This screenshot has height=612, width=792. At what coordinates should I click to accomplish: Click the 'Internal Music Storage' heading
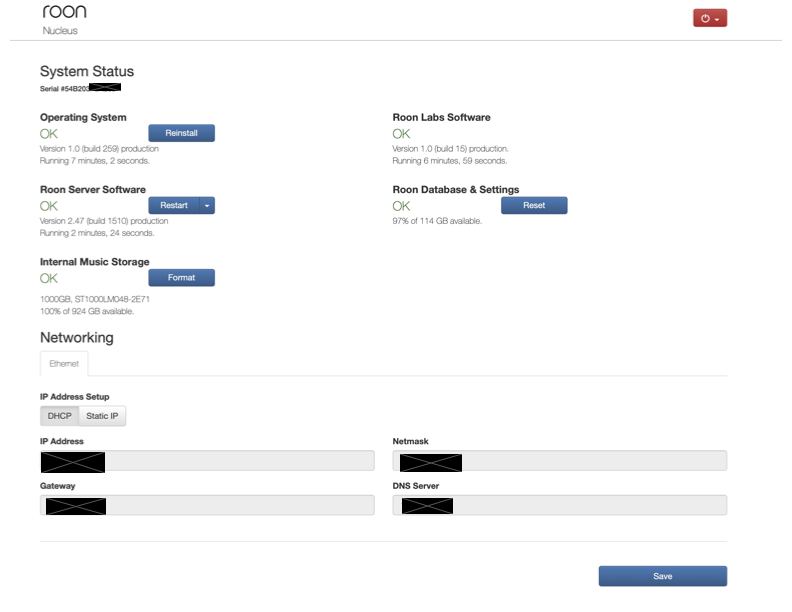(94, 262)
